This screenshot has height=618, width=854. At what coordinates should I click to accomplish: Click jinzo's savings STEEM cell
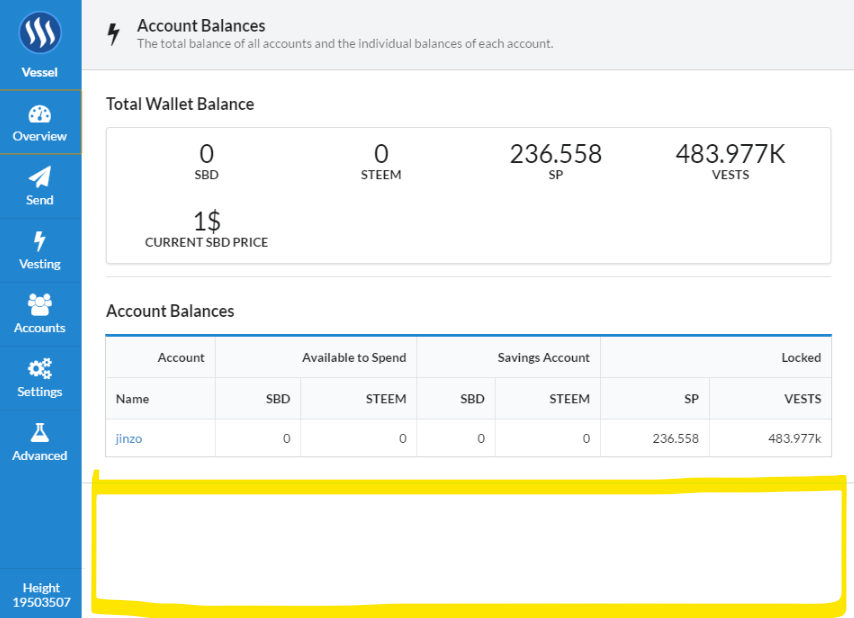point(548,438)
